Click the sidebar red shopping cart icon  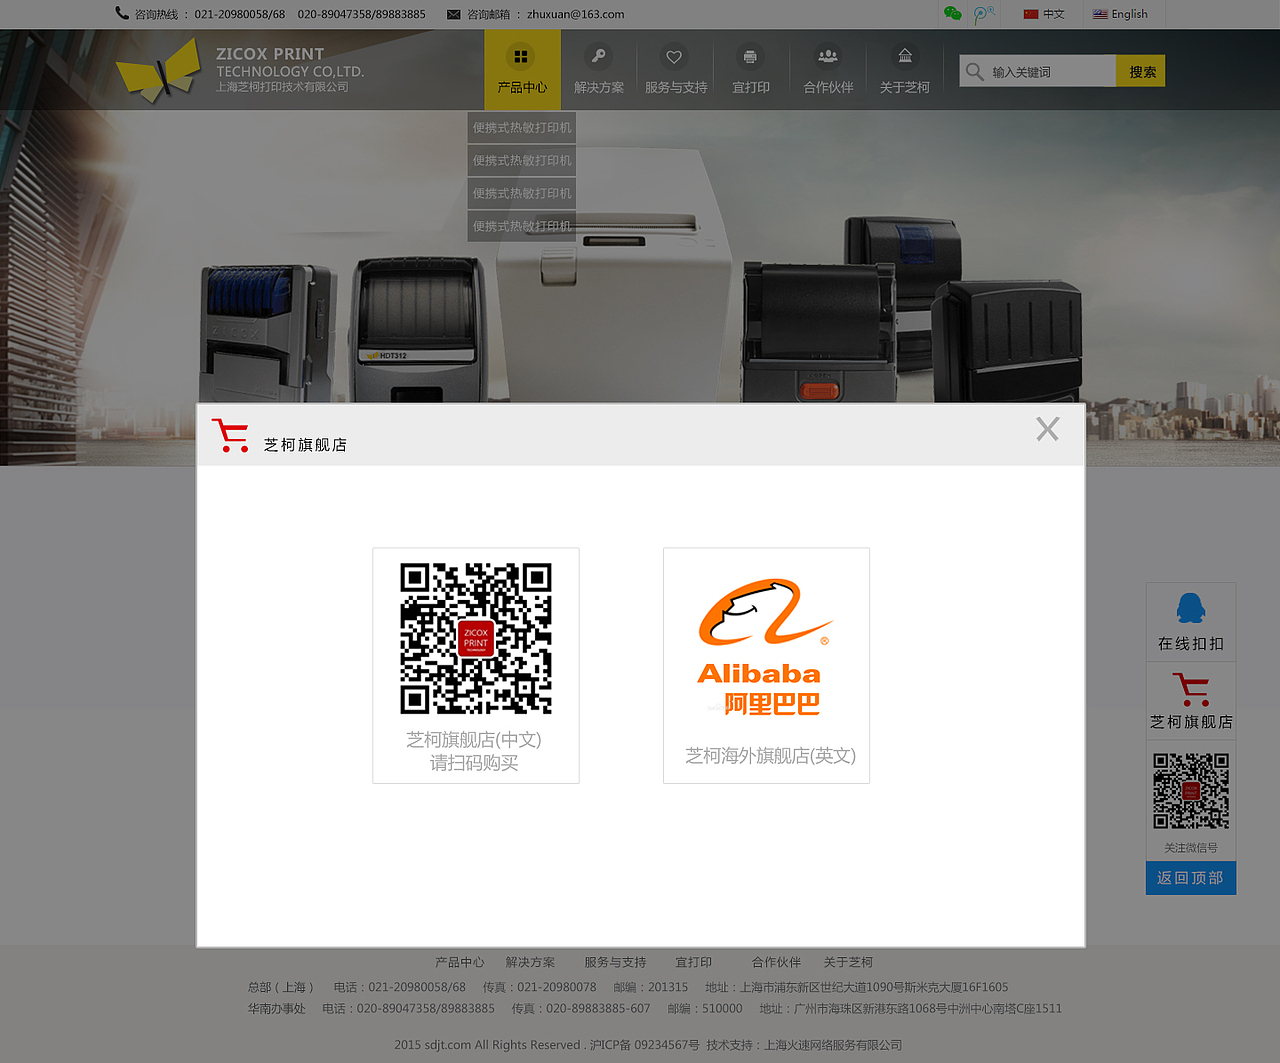tap(1191, 690)
